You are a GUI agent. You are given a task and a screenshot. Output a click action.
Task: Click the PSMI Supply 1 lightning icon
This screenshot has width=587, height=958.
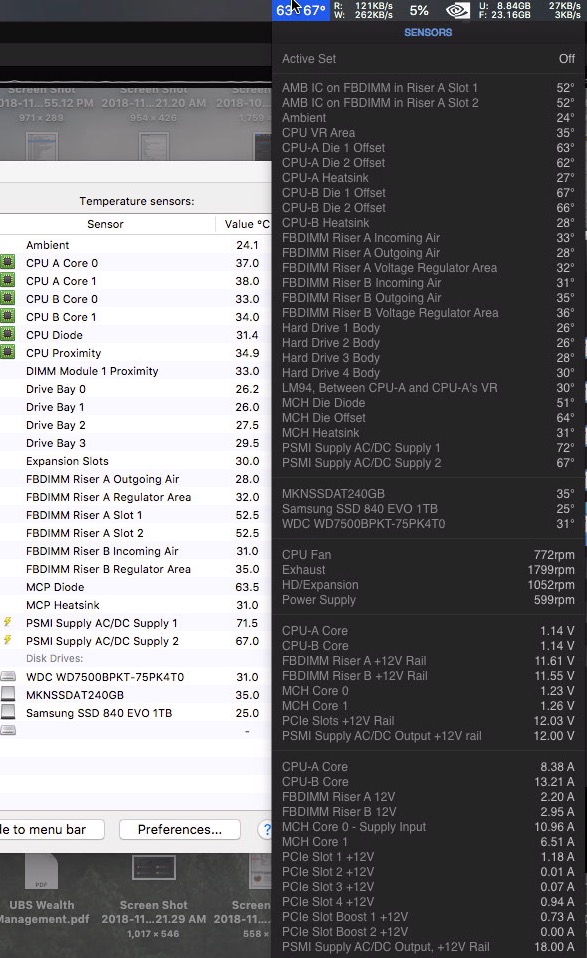7,622
